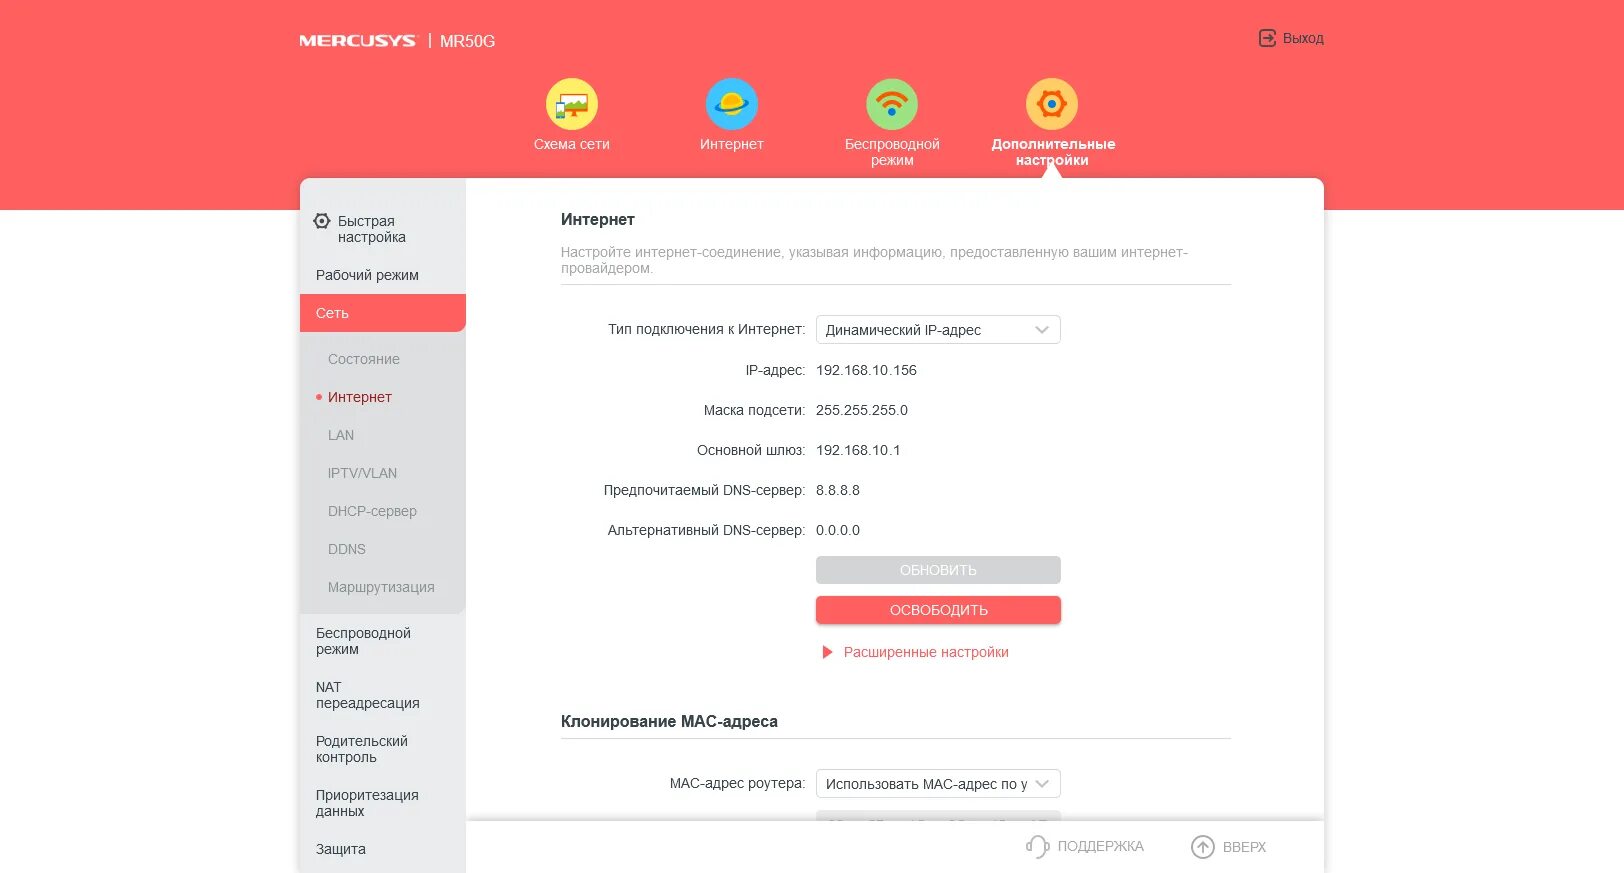
Task: Click the ПОДДЕРЖКА headset icon
Action: tap(1037, 847)
